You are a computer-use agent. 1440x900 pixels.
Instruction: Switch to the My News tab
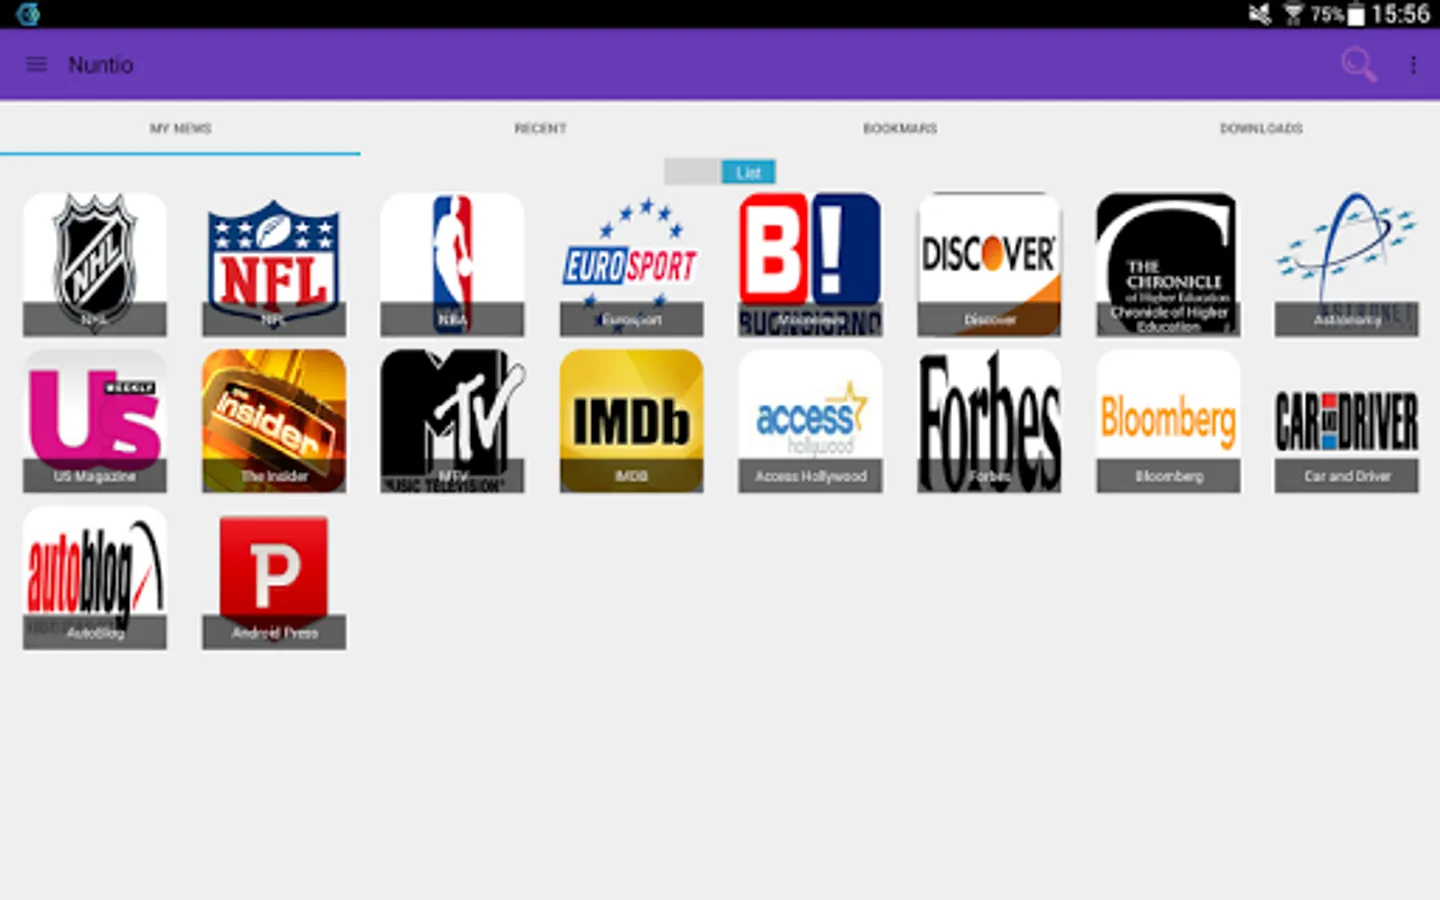(x=180, y=128)
